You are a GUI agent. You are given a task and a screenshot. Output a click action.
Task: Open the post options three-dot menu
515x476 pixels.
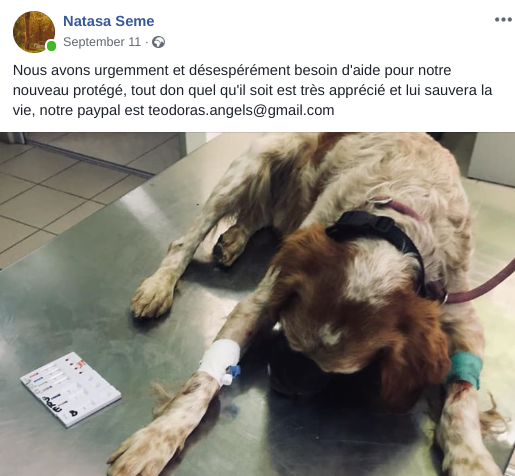(503, 20)
